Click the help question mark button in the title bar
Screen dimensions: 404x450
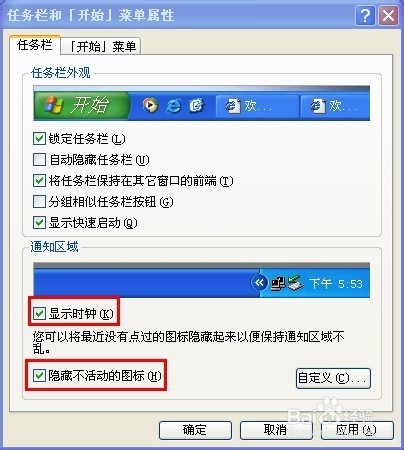[365, 15]
